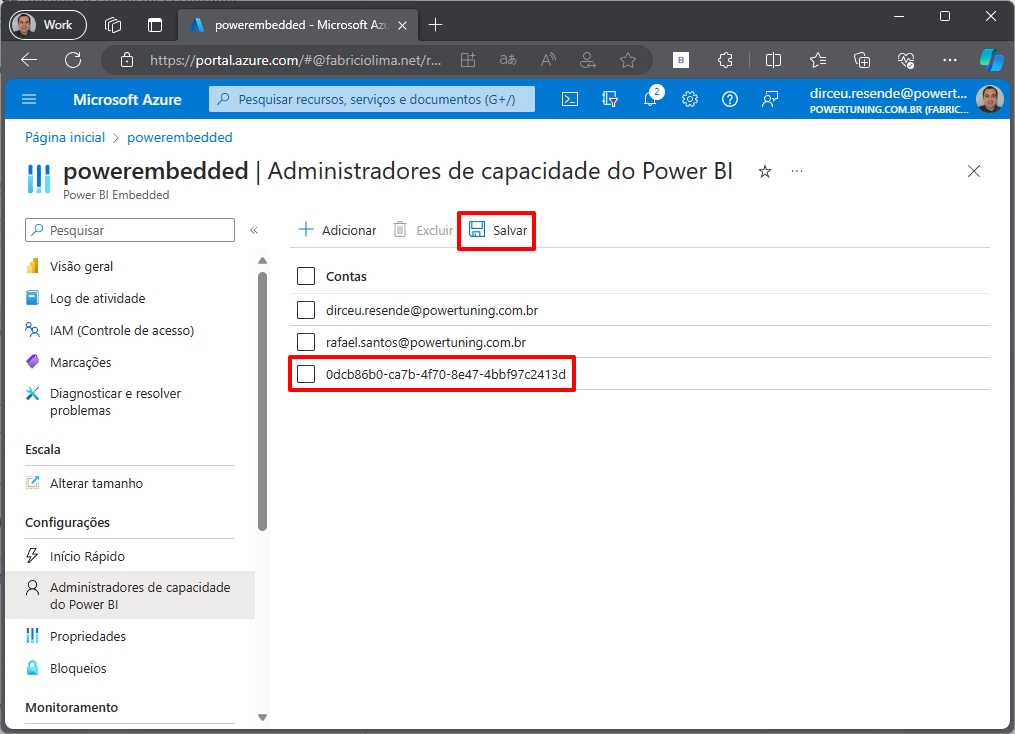The width and height of the screenshot is (1015, 734).
Task: Open Azure portal settings gear
Action: coord(690,99)
